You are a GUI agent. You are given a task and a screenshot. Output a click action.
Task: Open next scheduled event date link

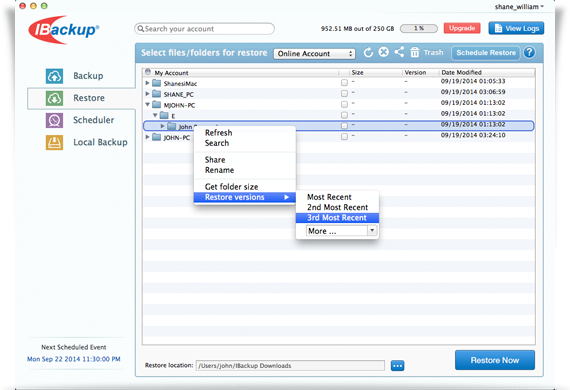click(74, 359)
